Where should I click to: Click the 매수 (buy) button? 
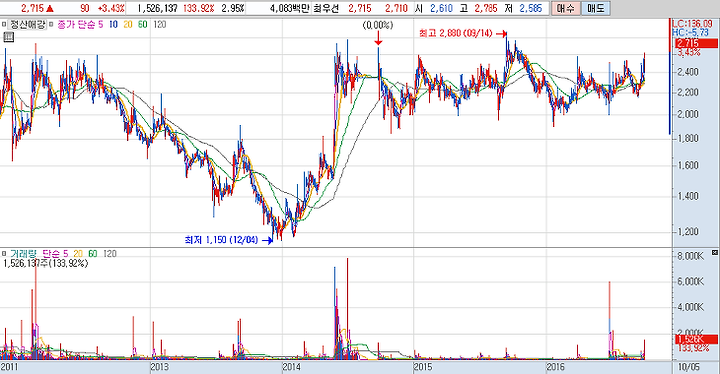point(565,8)
